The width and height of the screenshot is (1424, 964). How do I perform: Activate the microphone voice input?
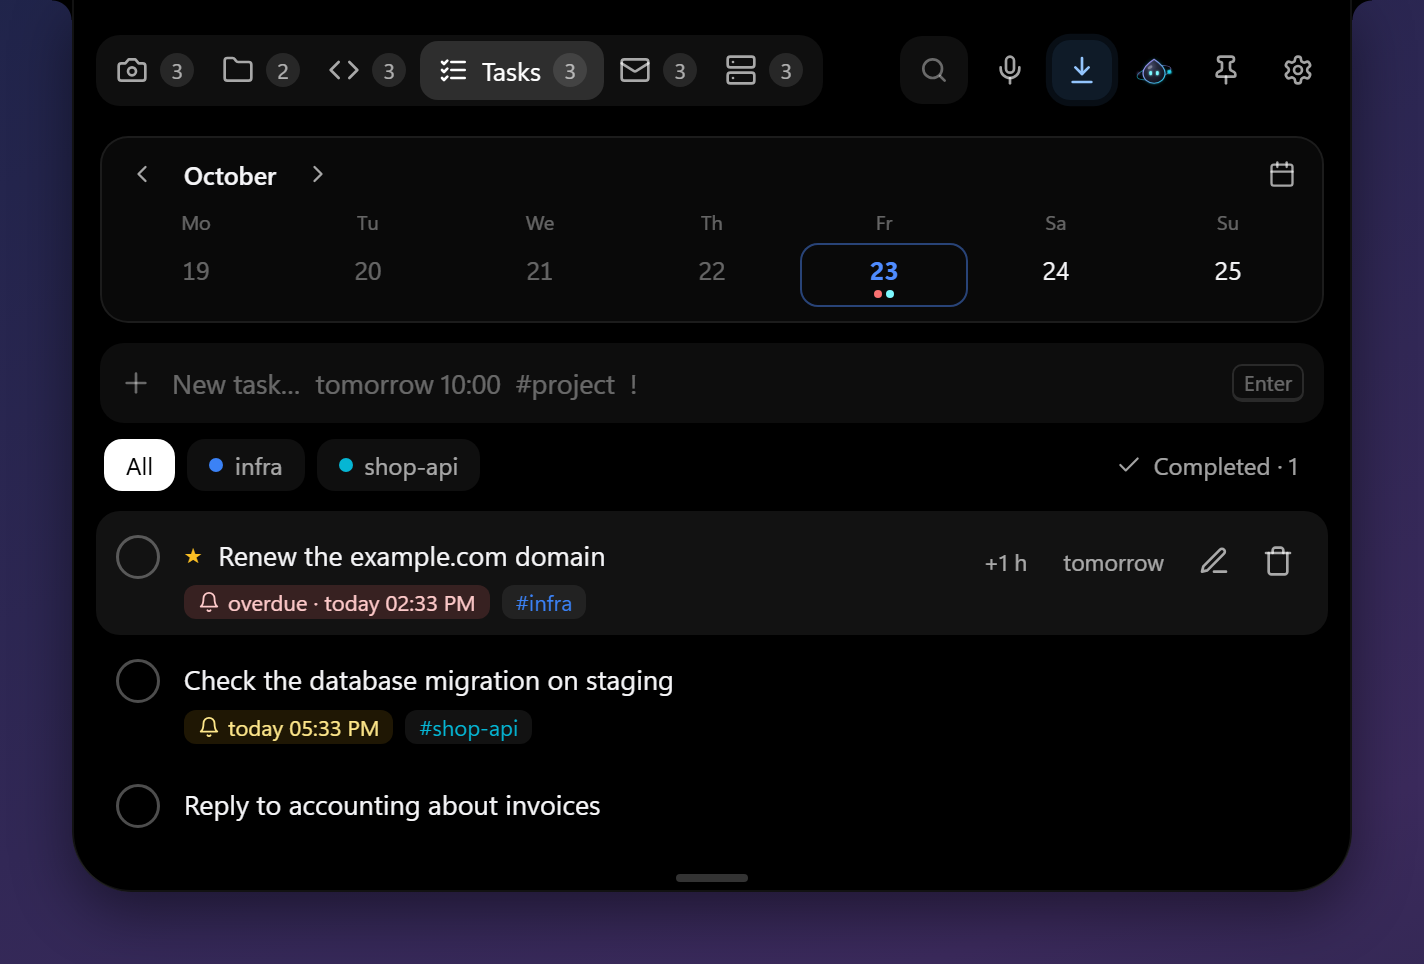coord(1010,70)
